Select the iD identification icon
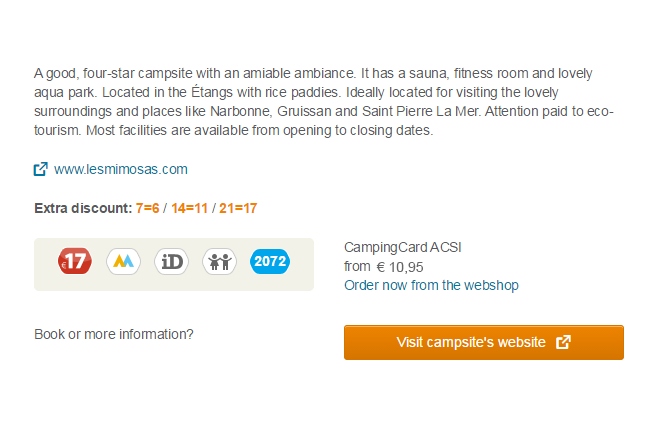This screenshot has width=657, height=438. [171, 262]
